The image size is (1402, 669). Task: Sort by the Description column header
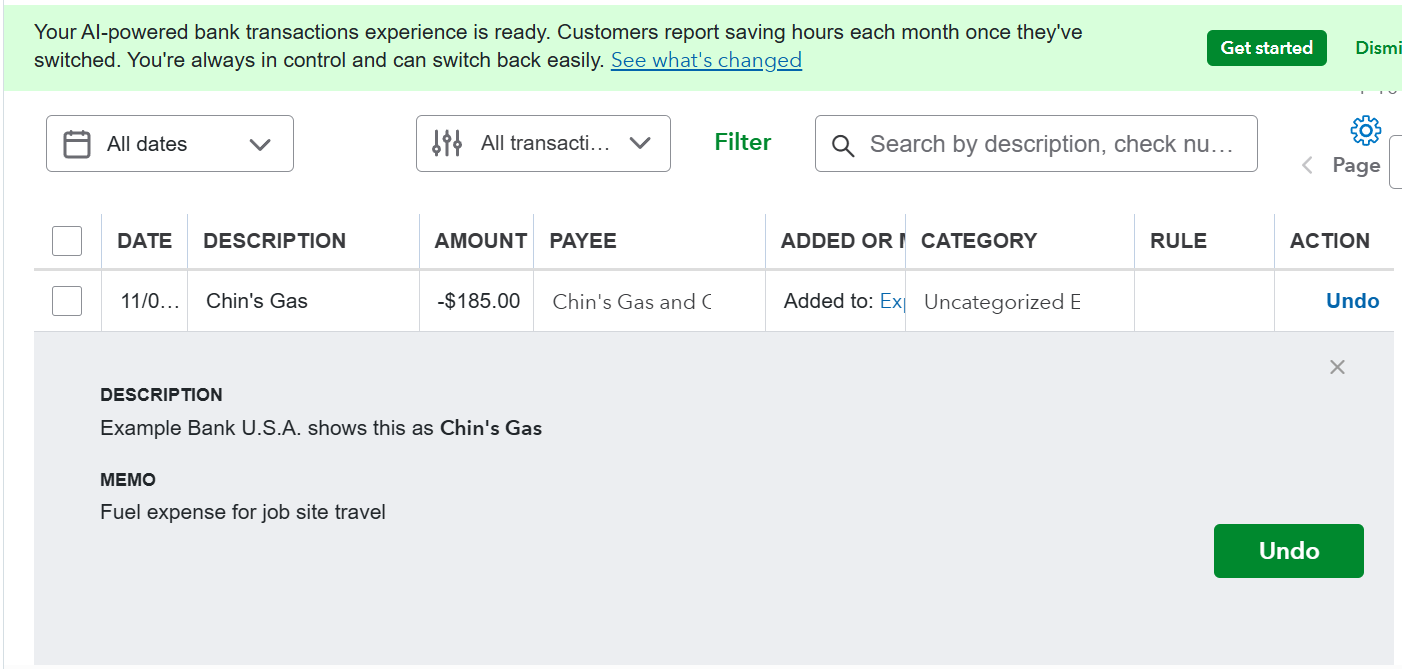click(x=274, y=241)
